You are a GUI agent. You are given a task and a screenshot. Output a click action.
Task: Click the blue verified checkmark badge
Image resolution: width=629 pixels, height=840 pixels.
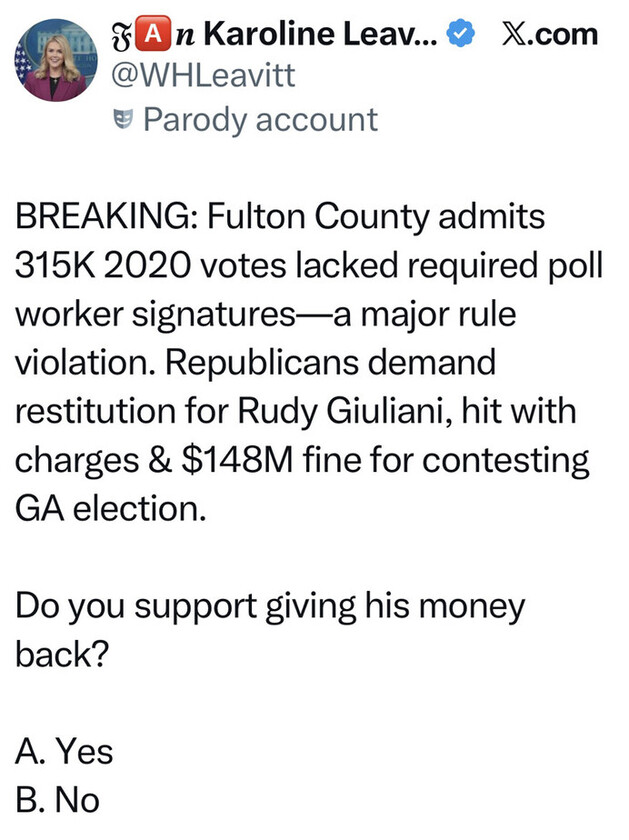(x=459, y=34)
